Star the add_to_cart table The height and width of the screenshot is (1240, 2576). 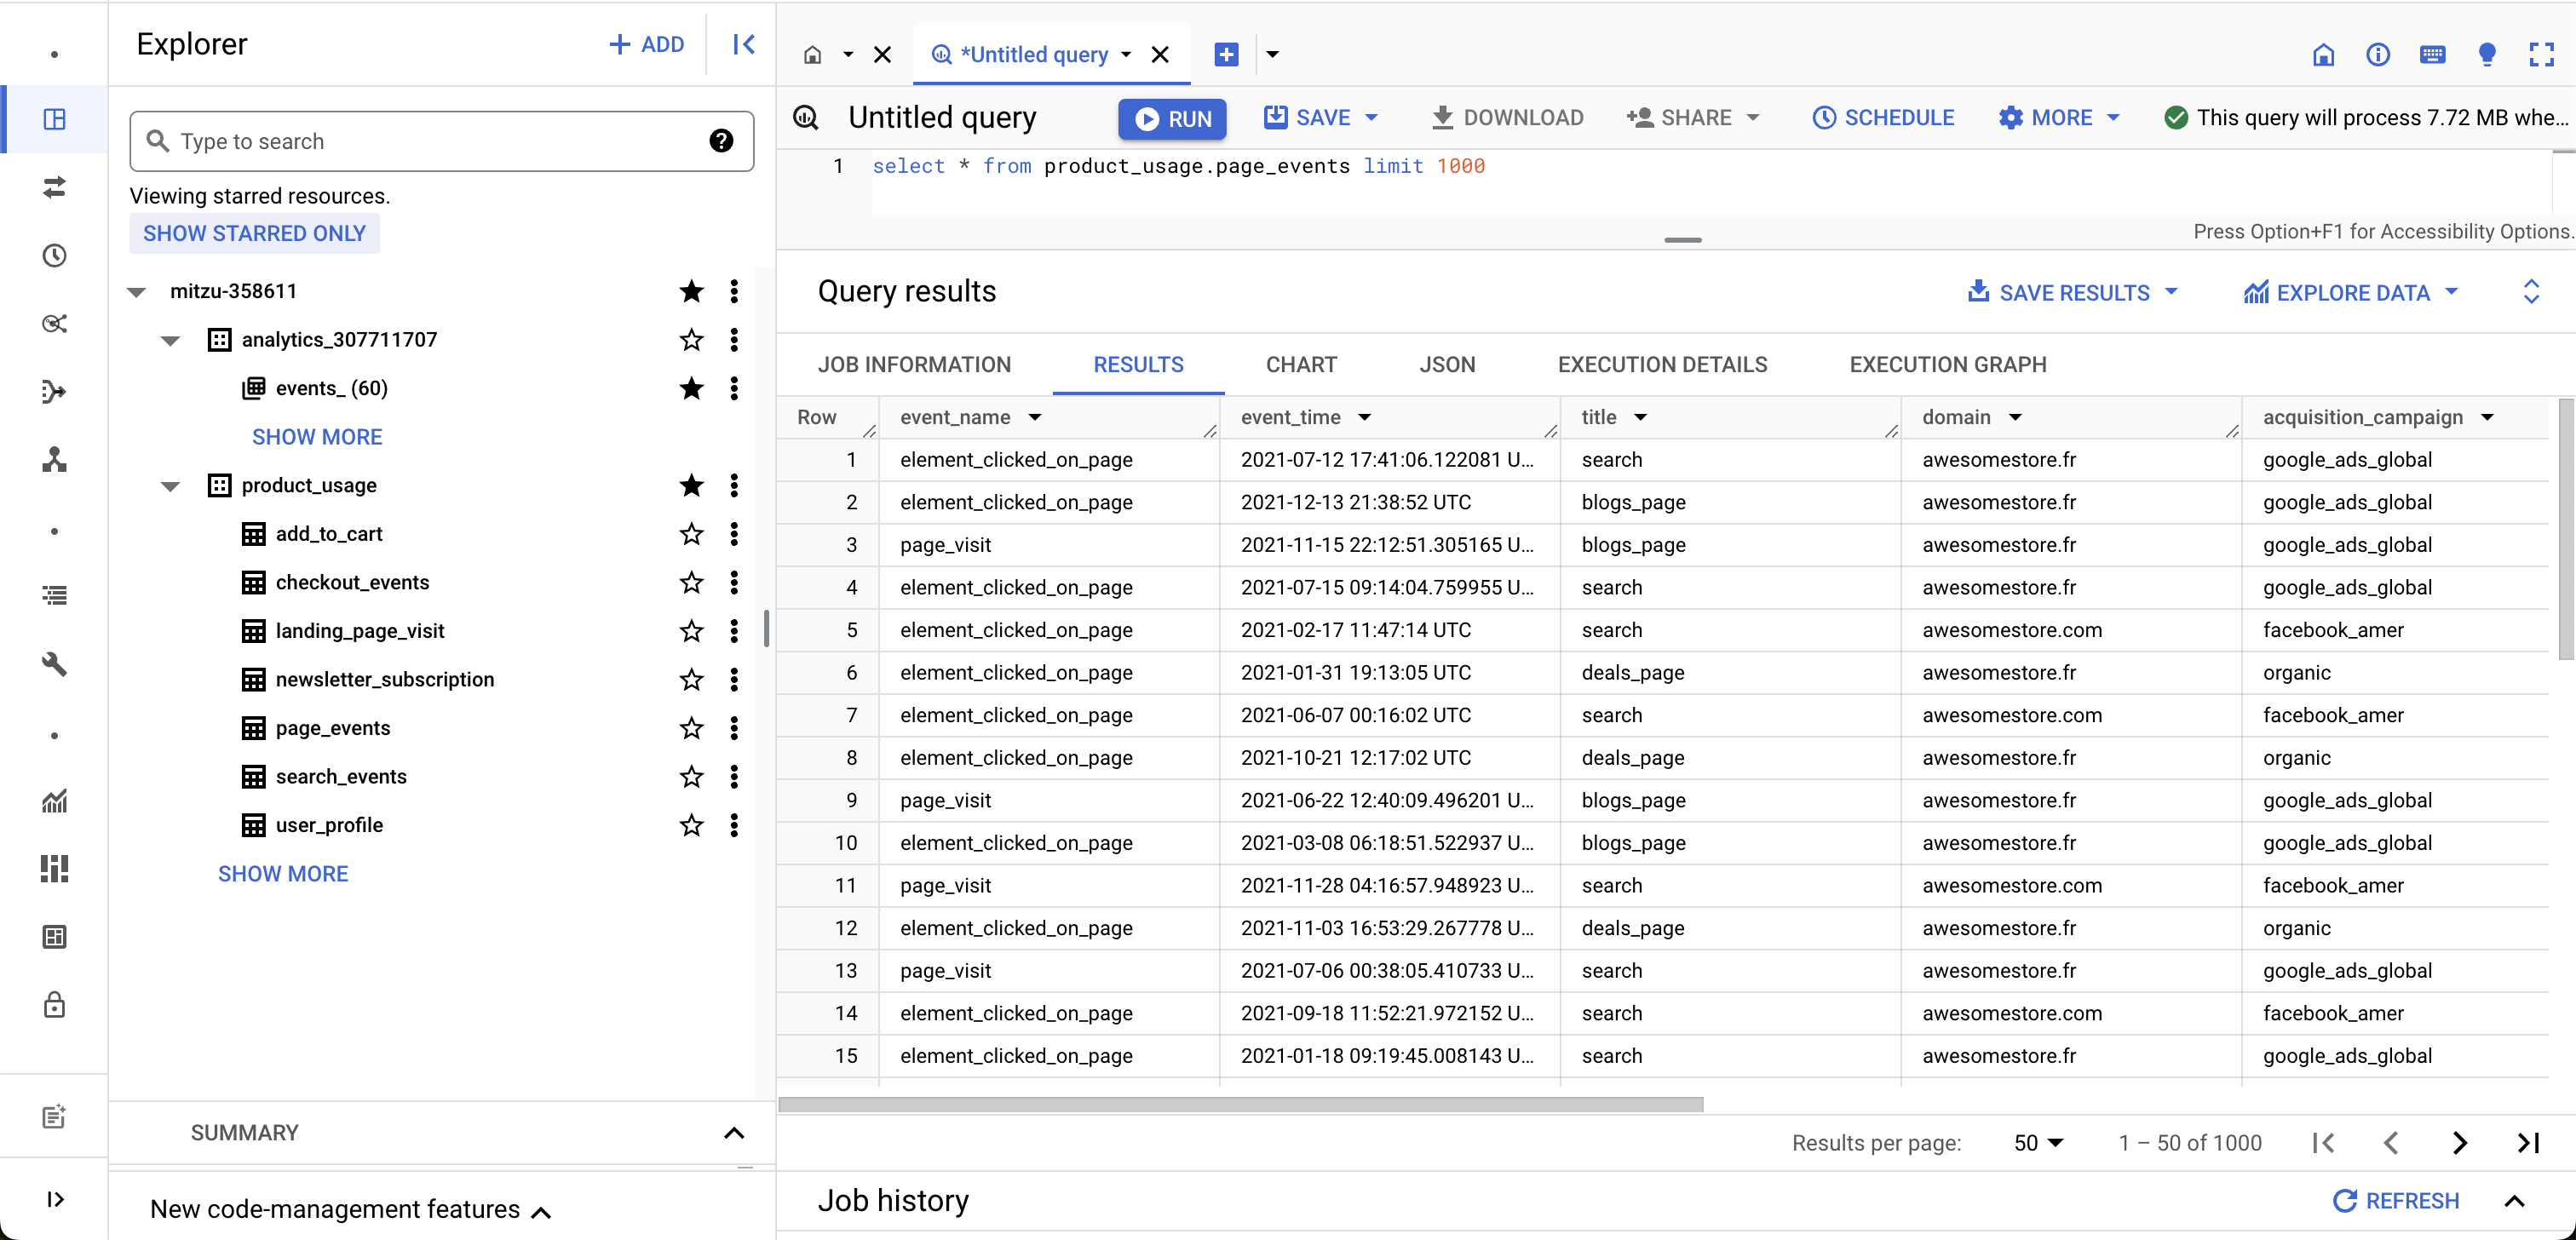coord(691,534)
